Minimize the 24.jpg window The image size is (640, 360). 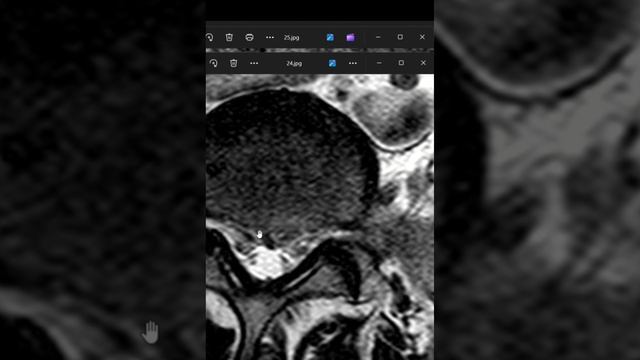pyautogui.click(x=379, y=63)
